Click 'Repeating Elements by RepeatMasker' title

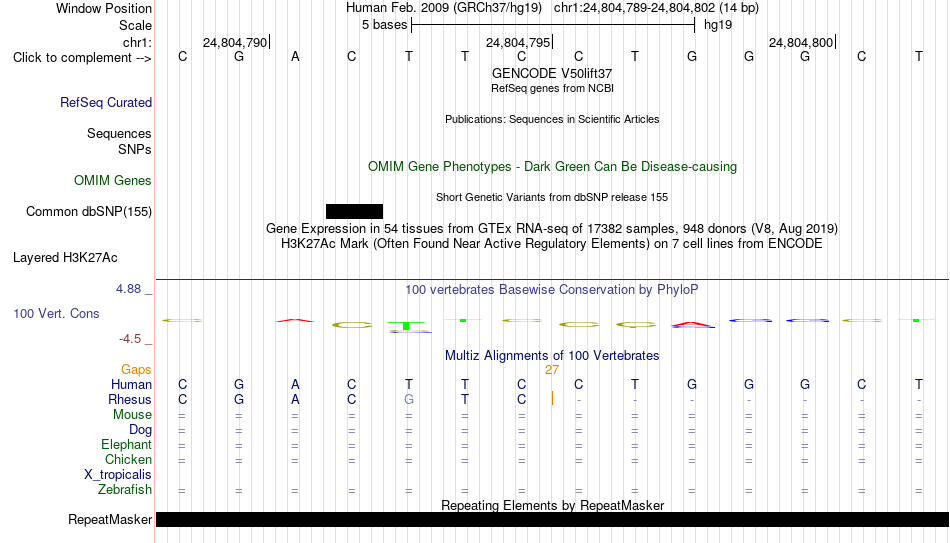point(553,505)
